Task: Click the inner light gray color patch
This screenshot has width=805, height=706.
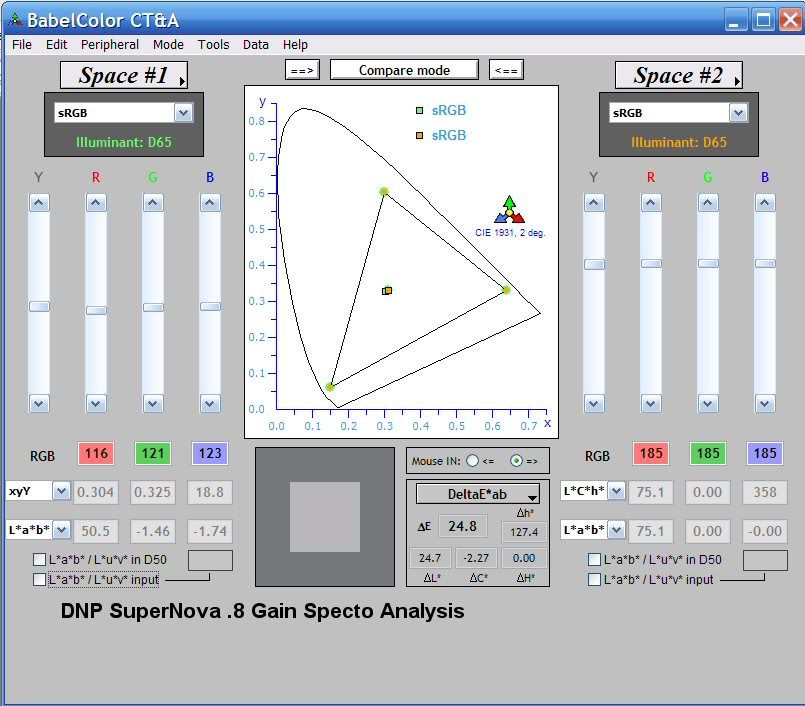Action: [325, 517]
